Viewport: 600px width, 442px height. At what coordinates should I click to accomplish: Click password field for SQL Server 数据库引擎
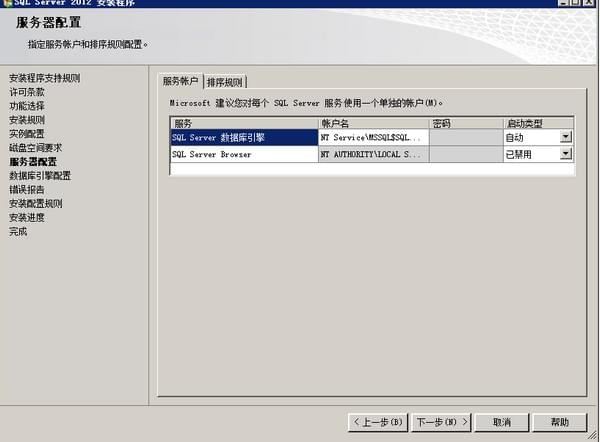coord(466,137)
